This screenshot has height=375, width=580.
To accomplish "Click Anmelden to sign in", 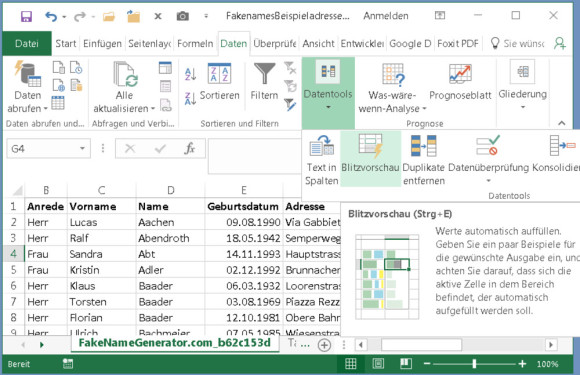I will point(386,16).
